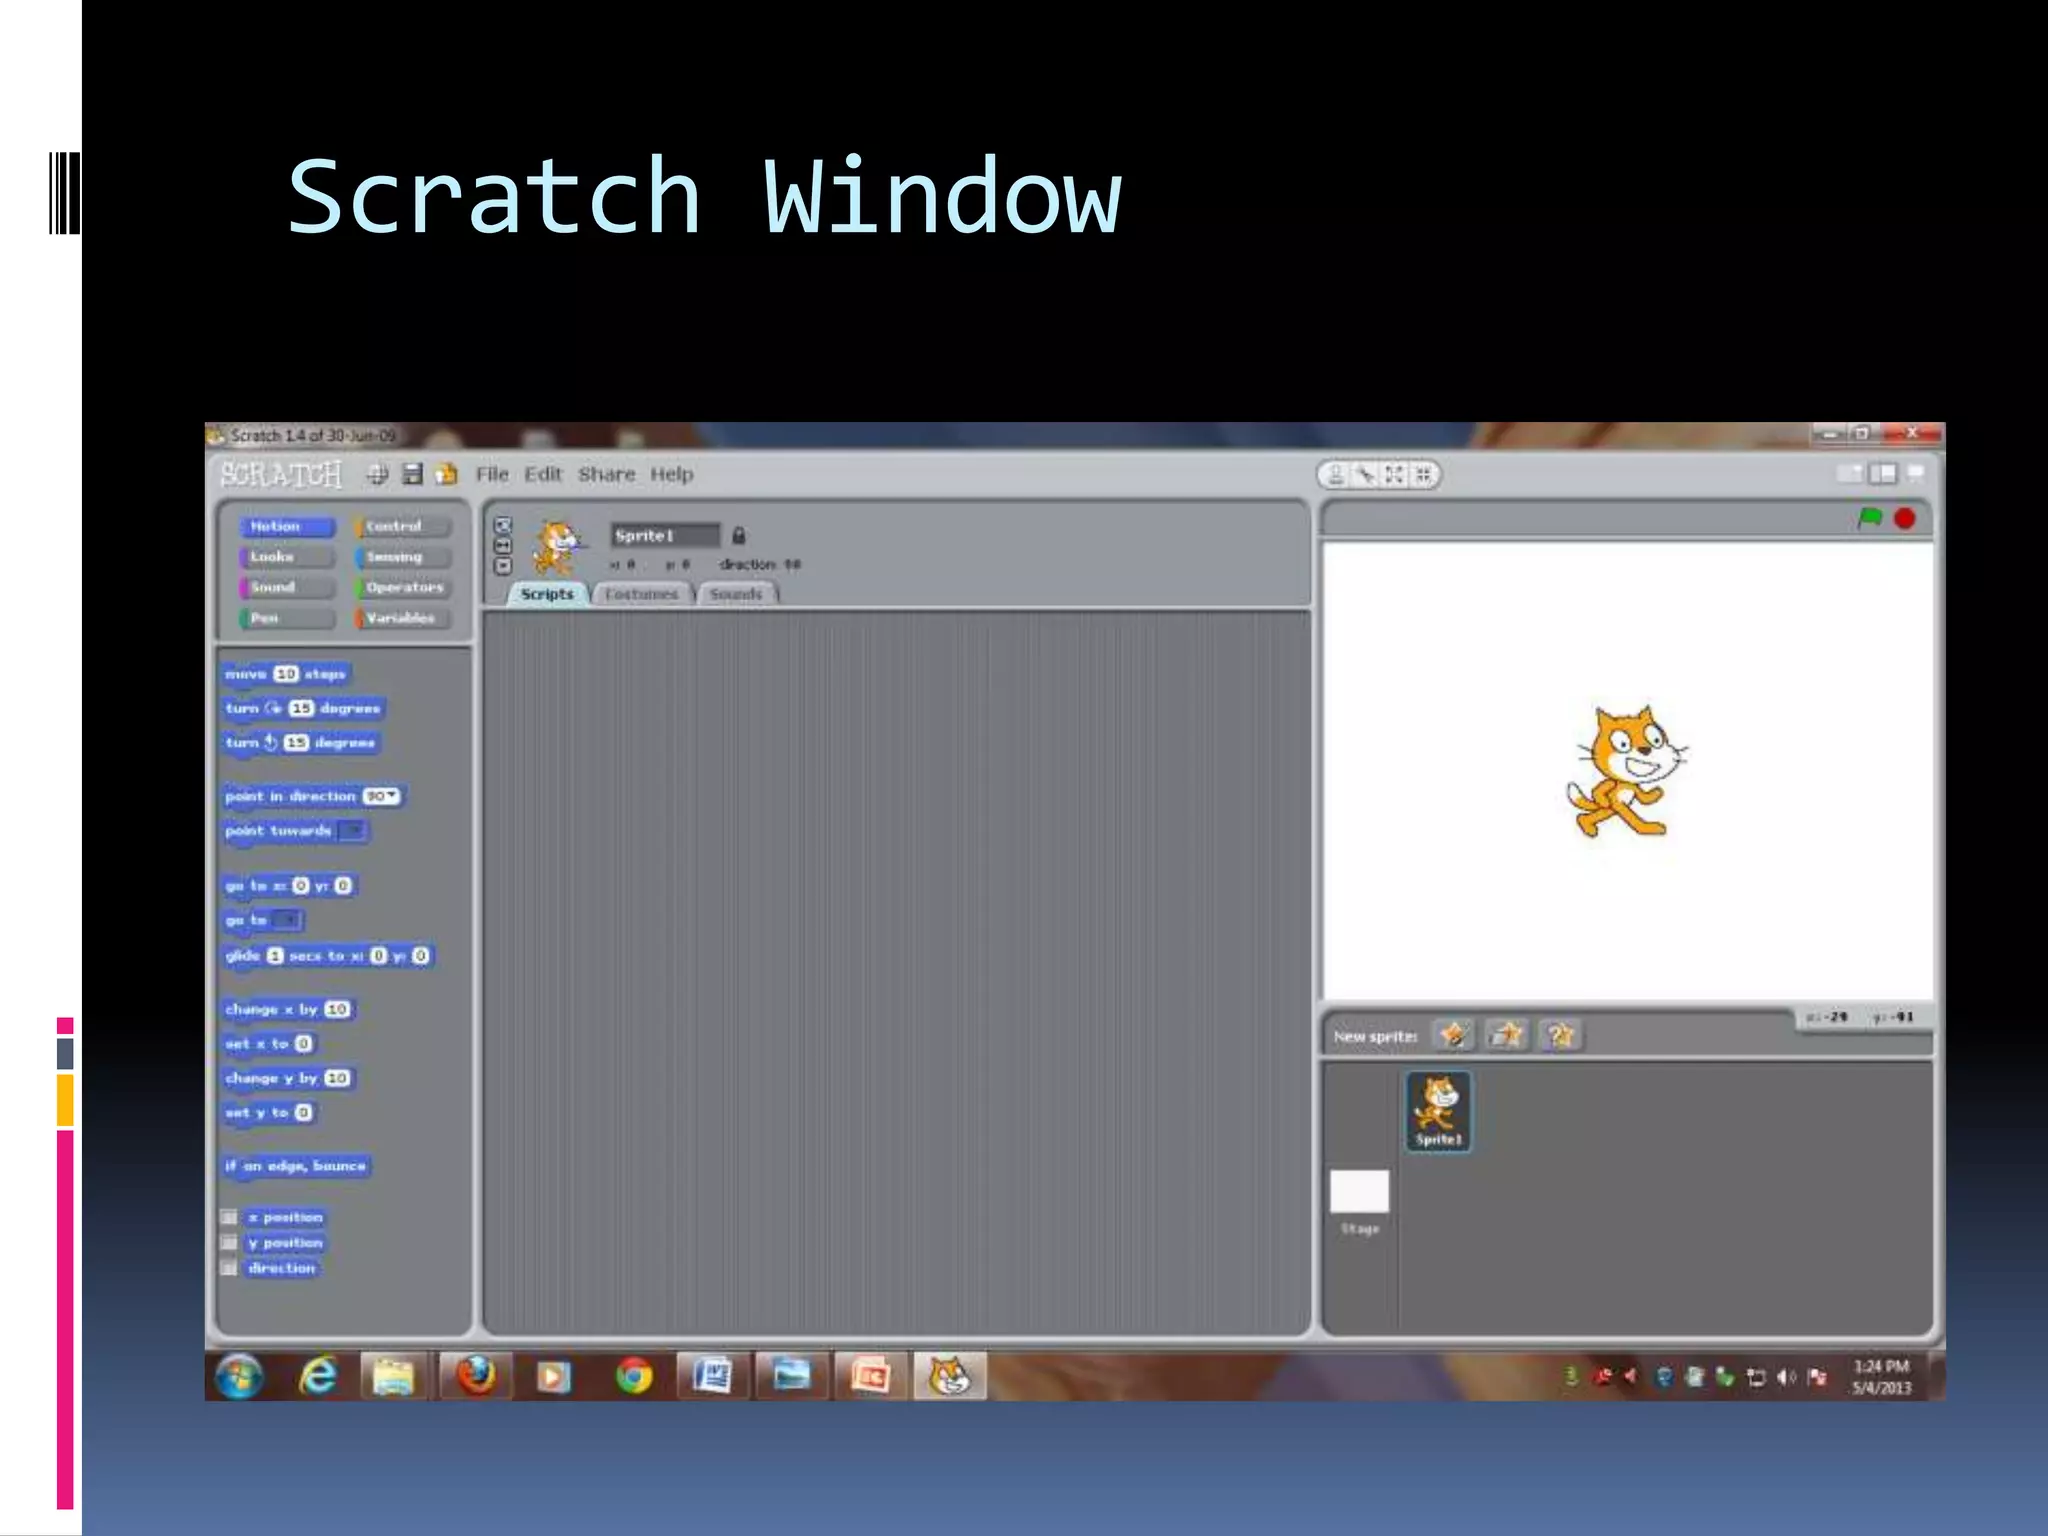Click the set y to 0 block
The height and width of the screenshot is (1536, 2048).
pyautogui.click(x=268, y=1112)
